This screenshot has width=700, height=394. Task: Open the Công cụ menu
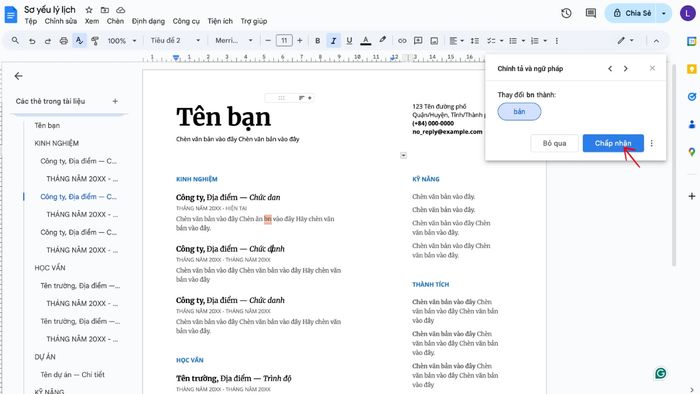(186, 21)
